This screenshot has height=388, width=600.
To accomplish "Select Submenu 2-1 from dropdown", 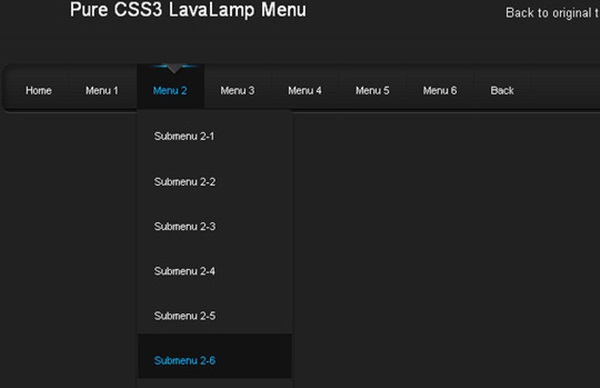I will tap(215, 136).
